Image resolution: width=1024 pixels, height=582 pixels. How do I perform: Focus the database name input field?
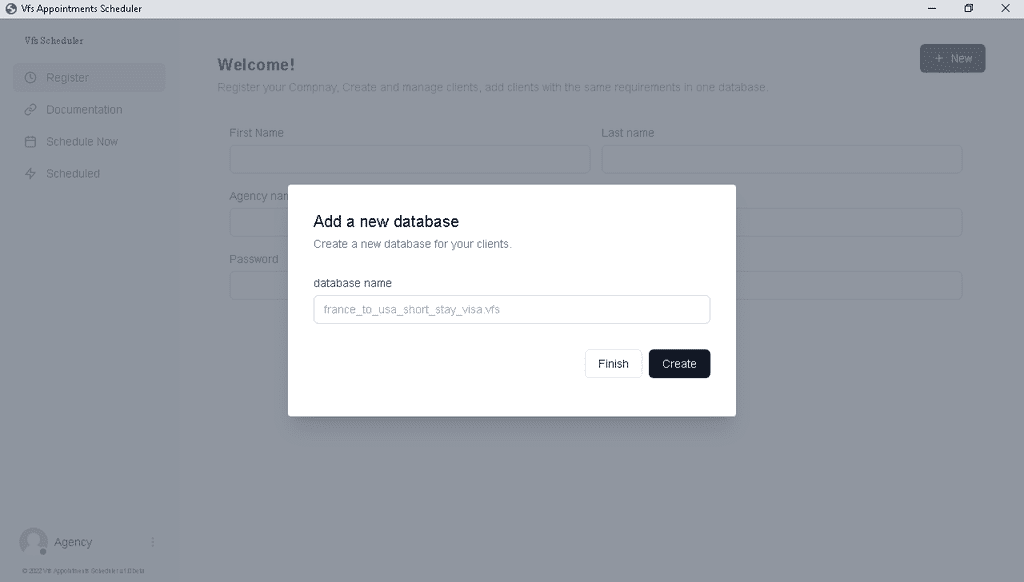click(x=511, y=310)
